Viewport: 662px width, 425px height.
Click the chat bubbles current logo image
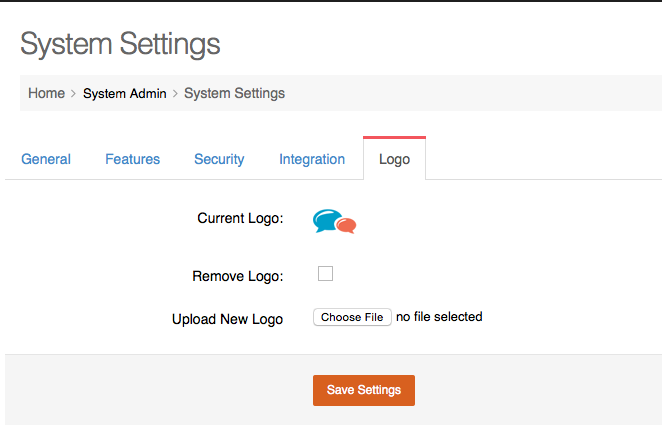[x=334, y=221]
